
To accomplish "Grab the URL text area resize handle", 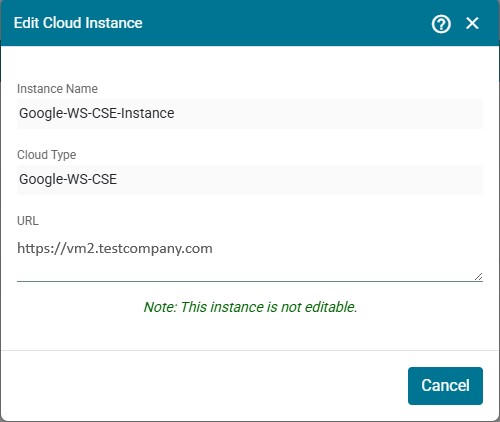I will [479, 277].
